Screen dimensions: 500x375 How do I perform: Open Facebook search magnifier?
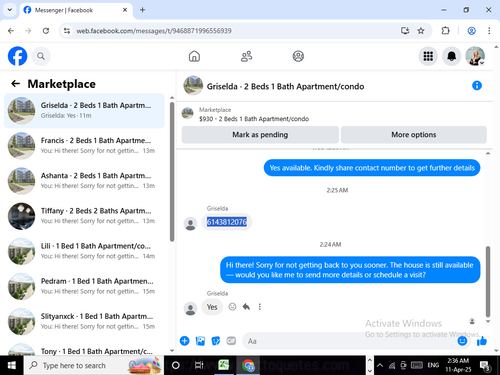(41, 56)
